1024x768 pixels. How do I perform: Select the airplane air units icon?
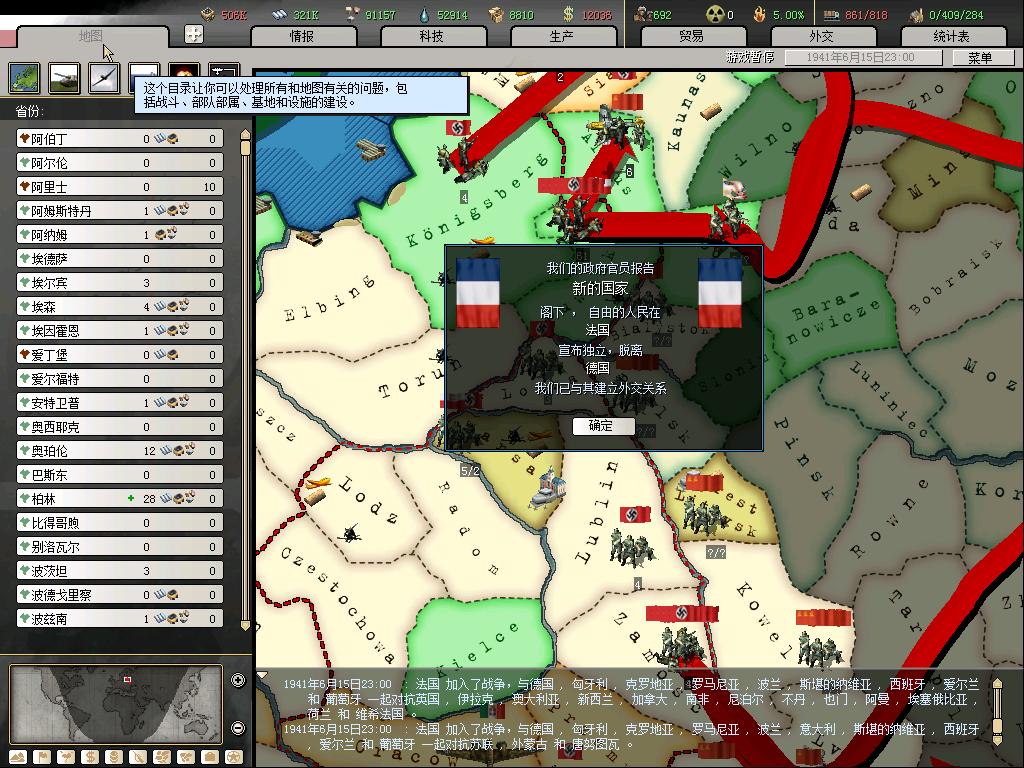[104, 78]
